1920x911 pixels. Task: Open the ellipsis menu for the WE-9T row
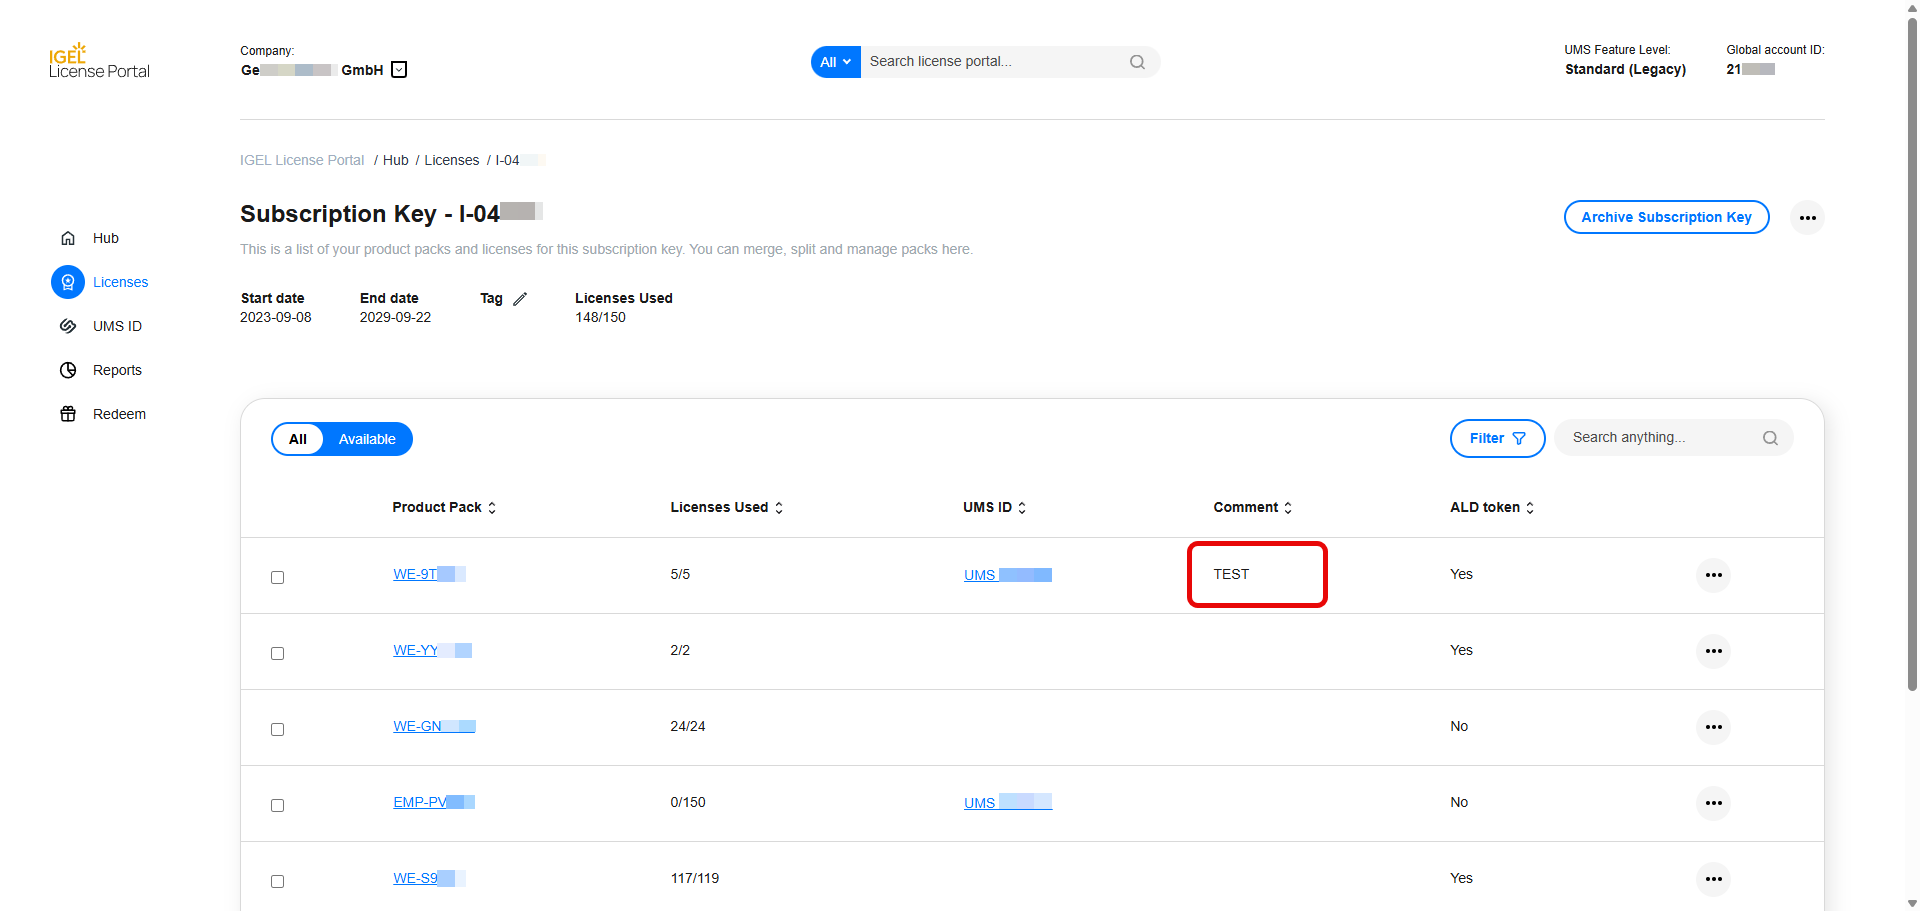(1714, 575)
